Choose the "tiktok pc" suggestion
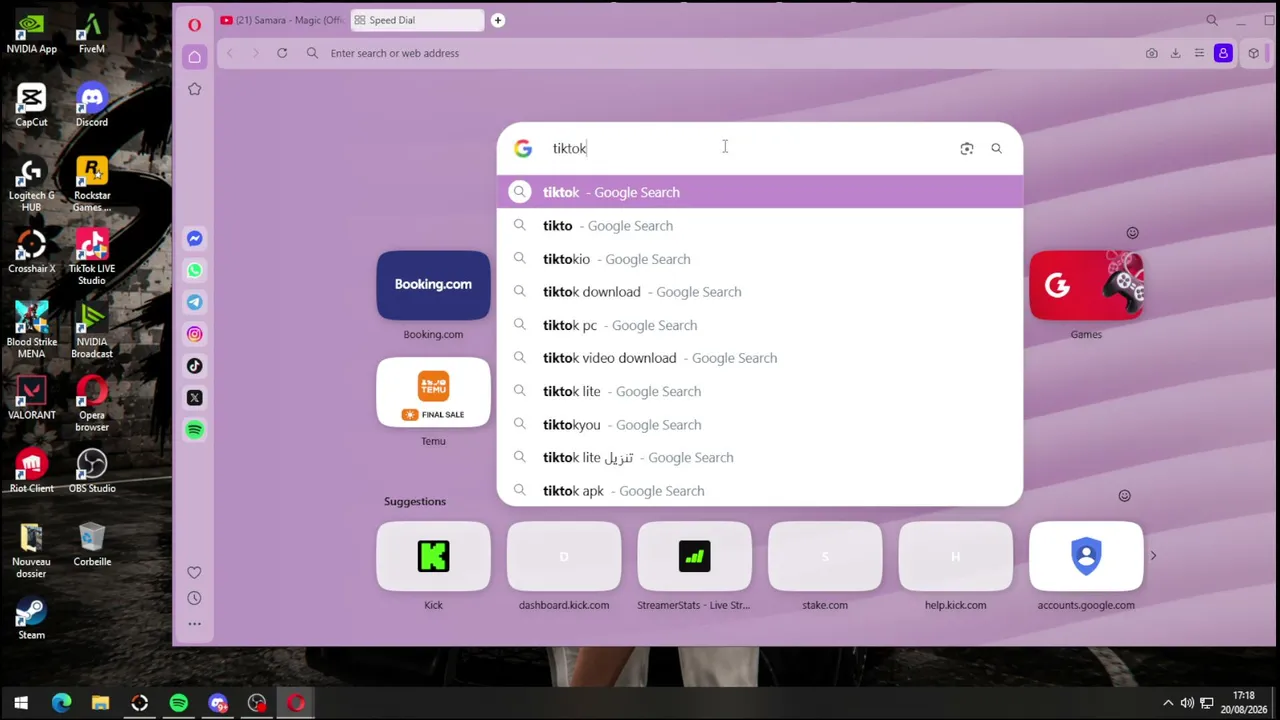Image resolution: width=1280 pixels, height=720 pixels. click(760, 325)
